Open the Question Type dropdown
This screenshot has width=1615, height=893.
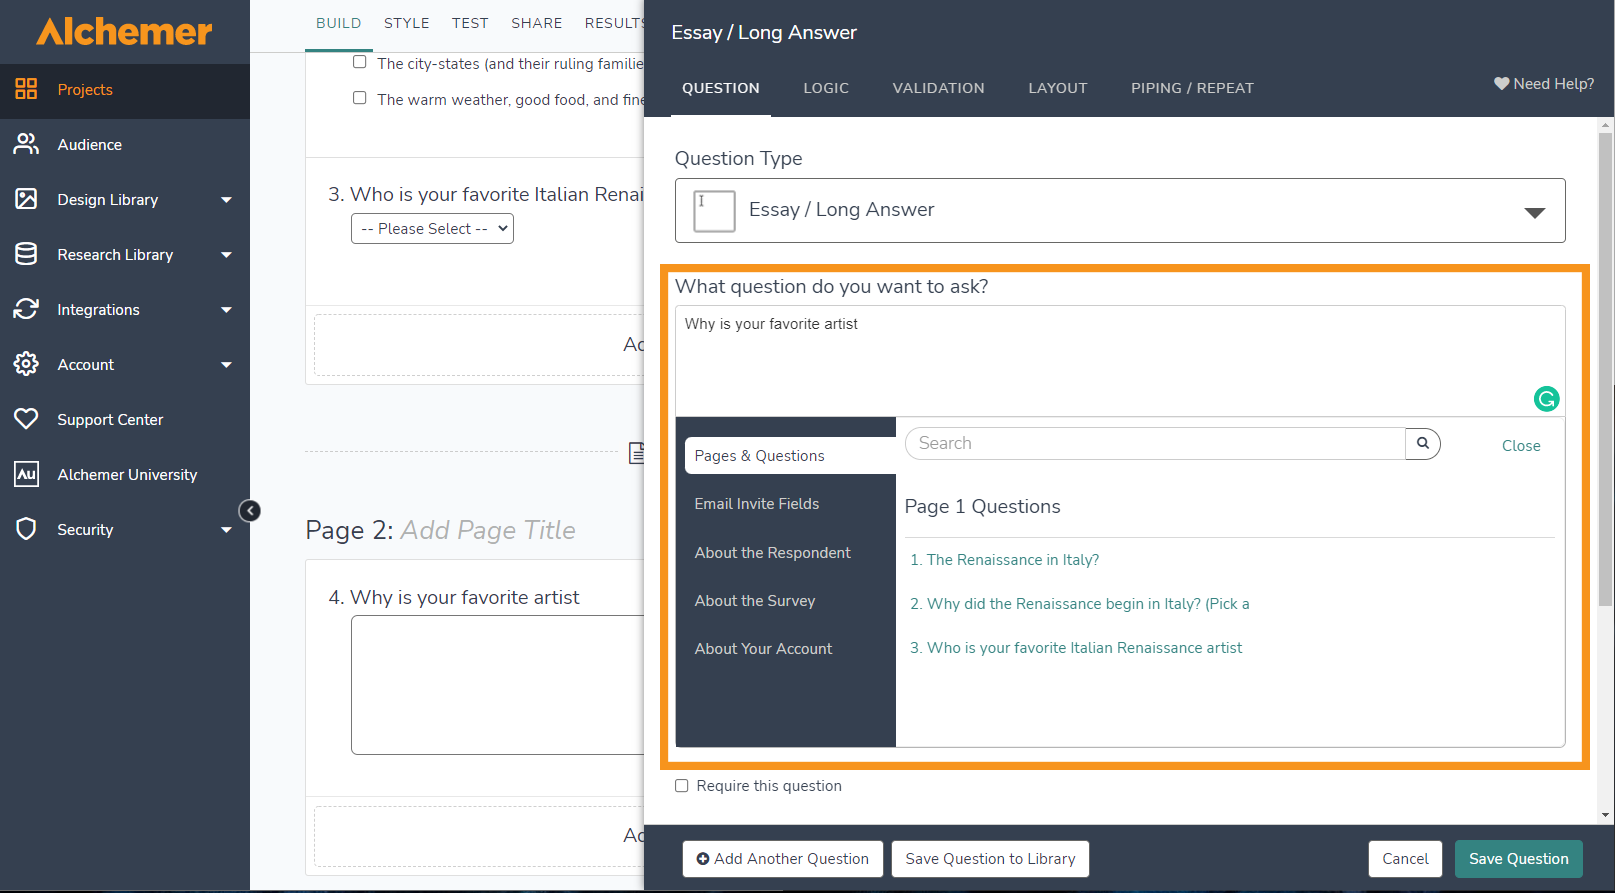(1120, 210)
